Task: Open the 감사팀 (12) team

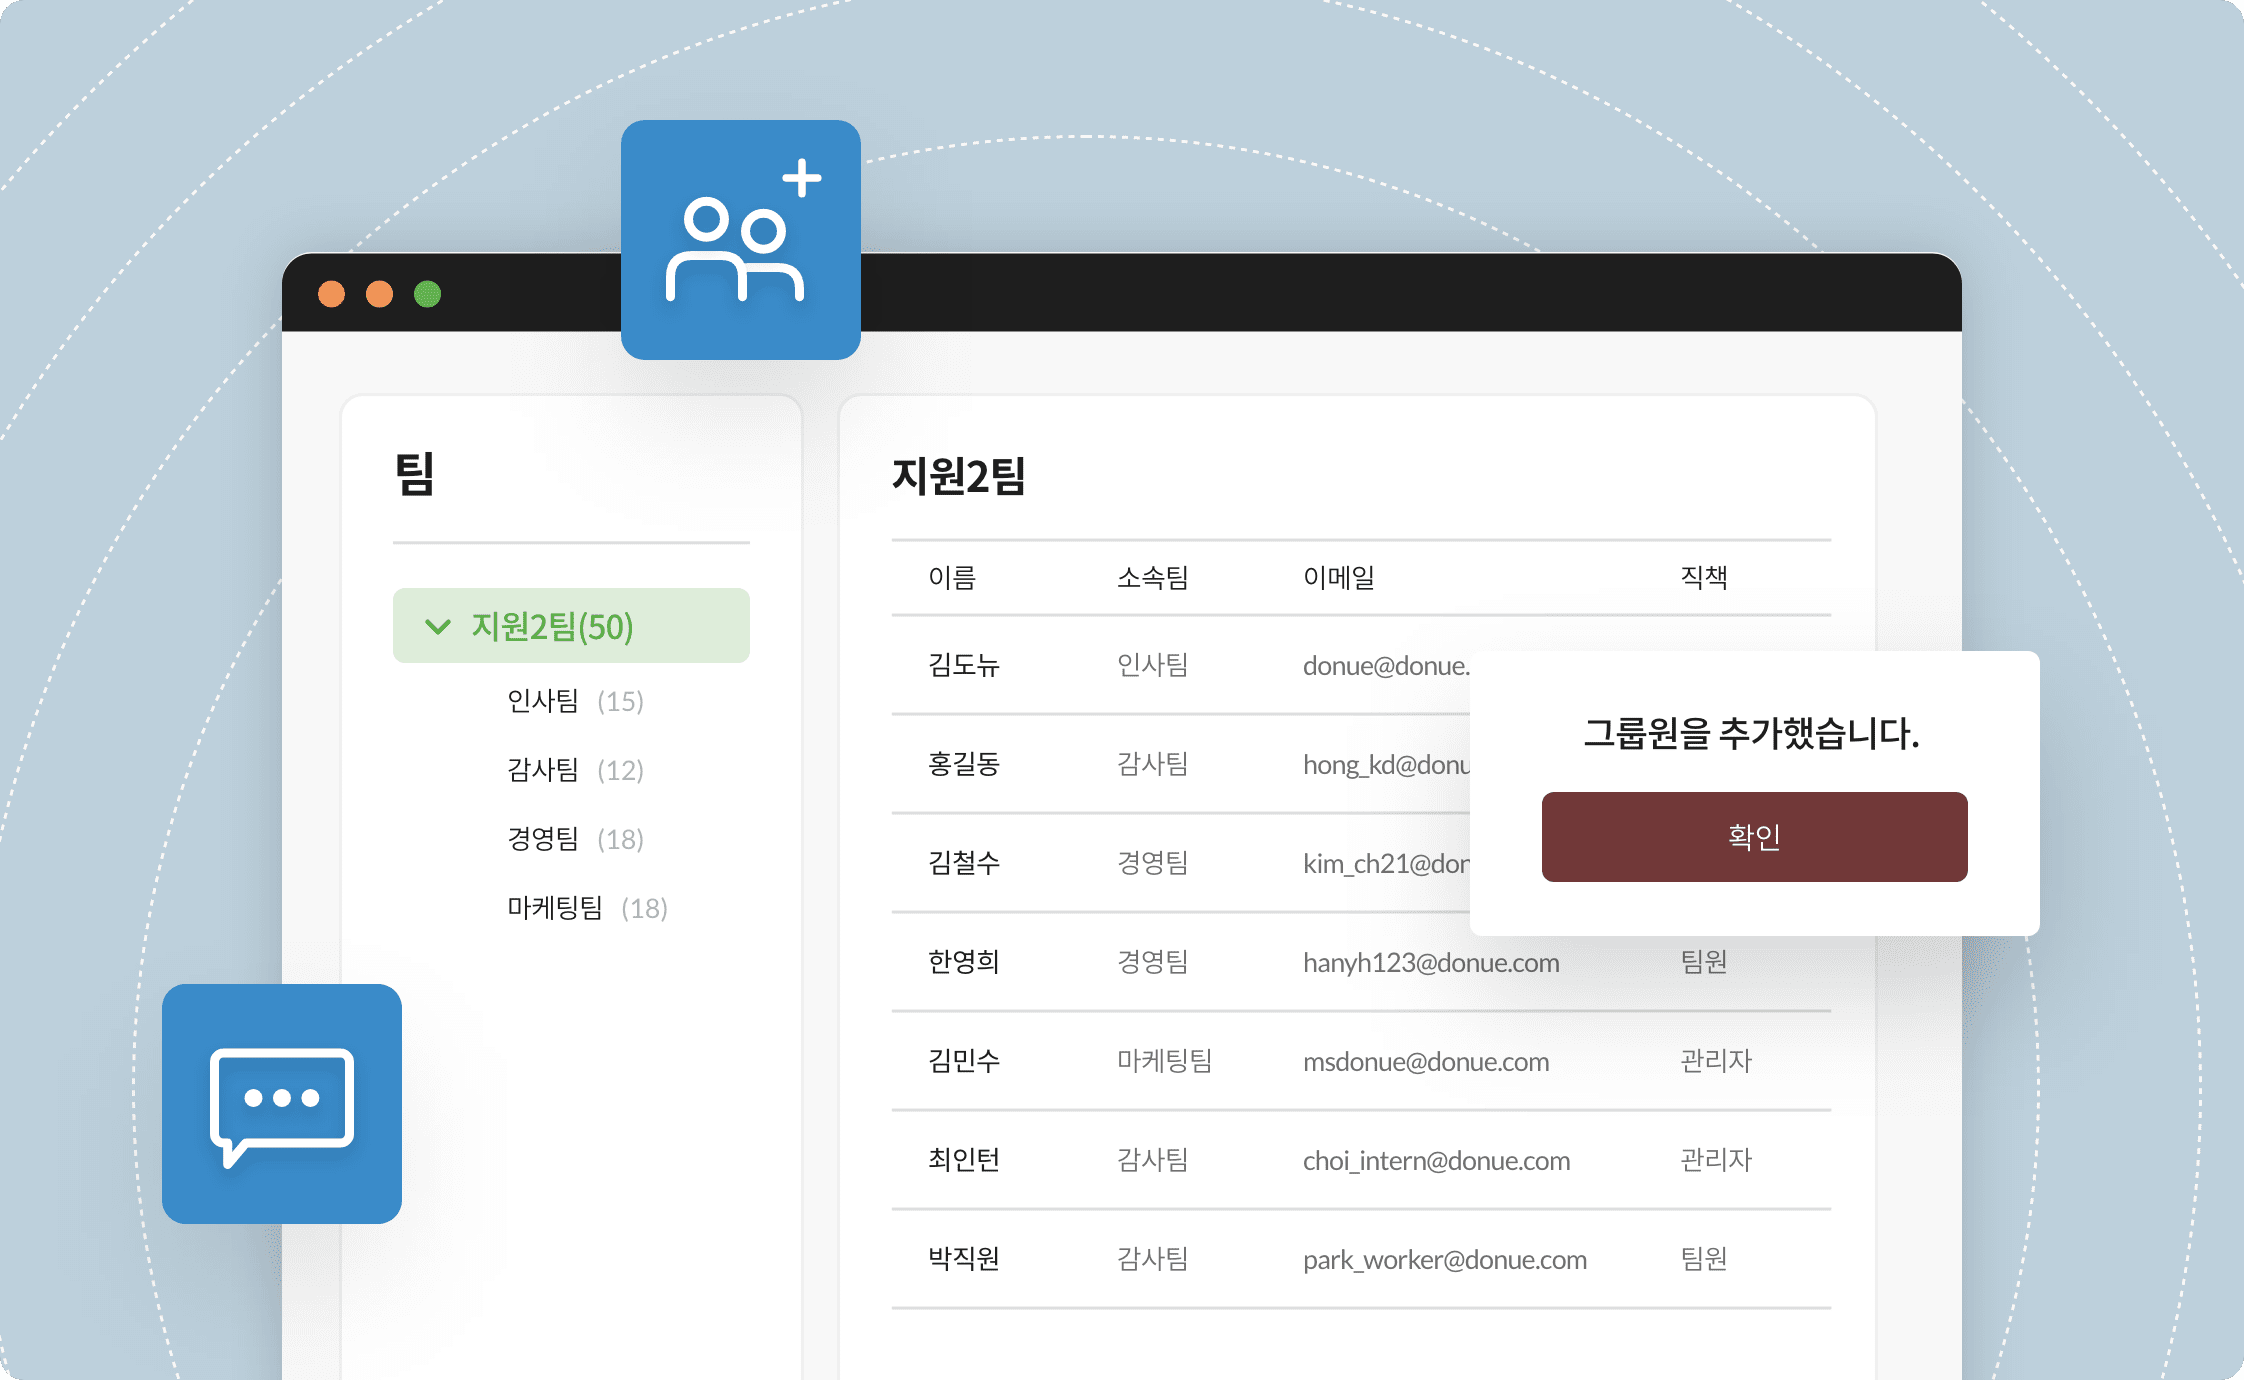Action: tap(574, 770)
